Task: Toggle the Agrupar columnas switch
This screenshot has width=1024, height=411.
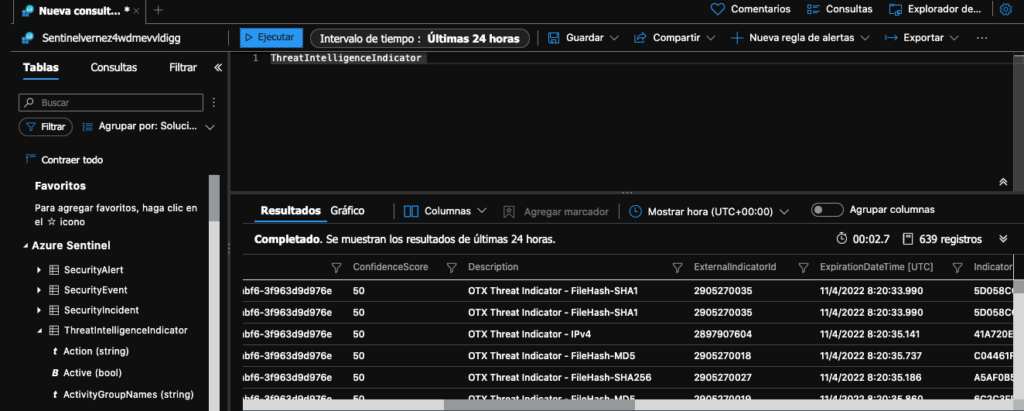Action: (827, 210)
